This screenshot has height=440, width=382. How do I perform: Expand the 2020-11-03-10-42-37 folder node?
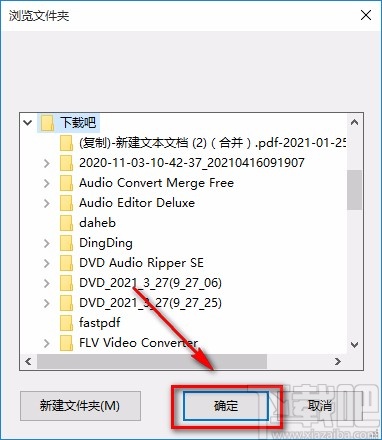tap(47, 163)
